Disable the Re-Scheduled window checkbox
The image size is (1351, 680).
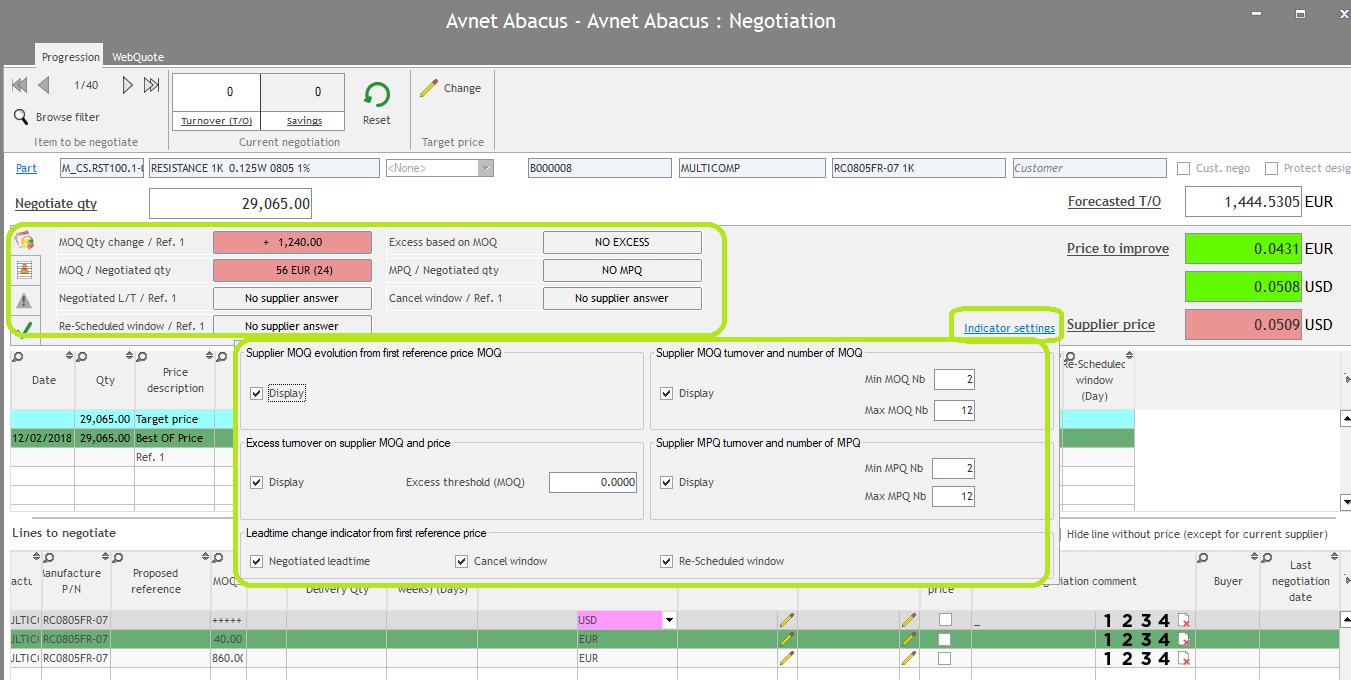667,561
